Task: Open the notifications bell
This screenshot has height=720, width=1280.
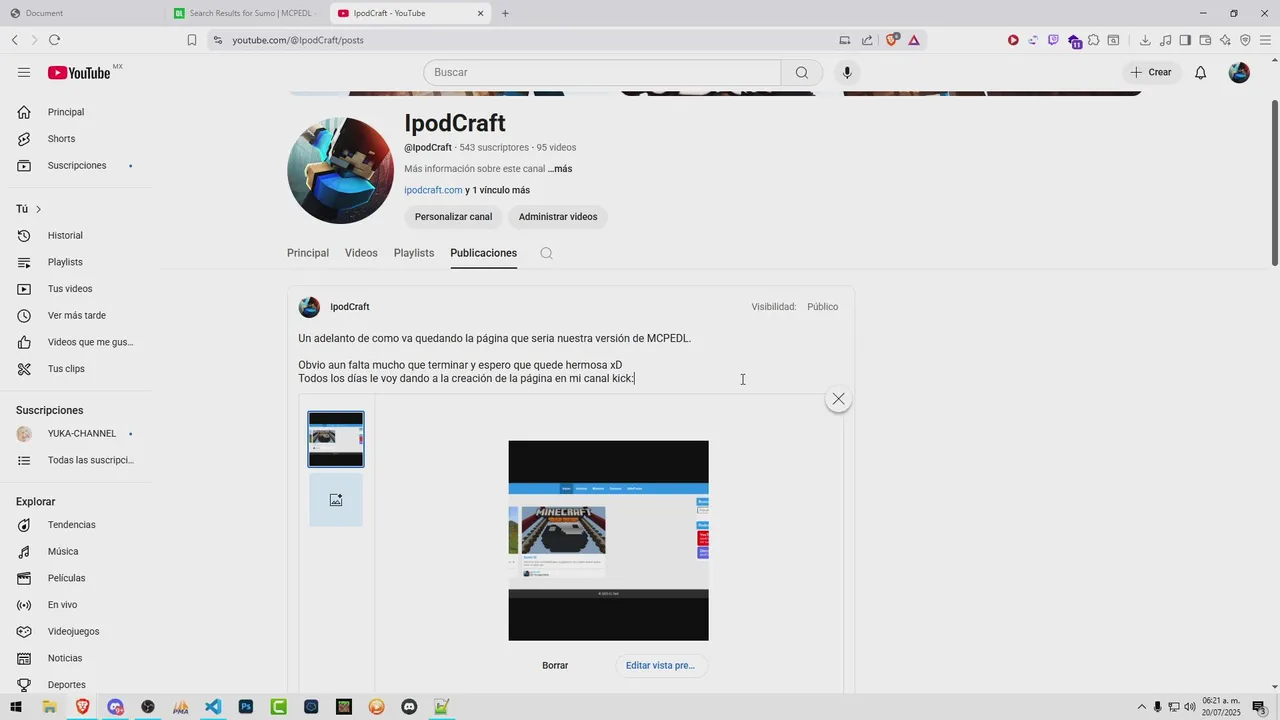Action: tap(1201, 72)
